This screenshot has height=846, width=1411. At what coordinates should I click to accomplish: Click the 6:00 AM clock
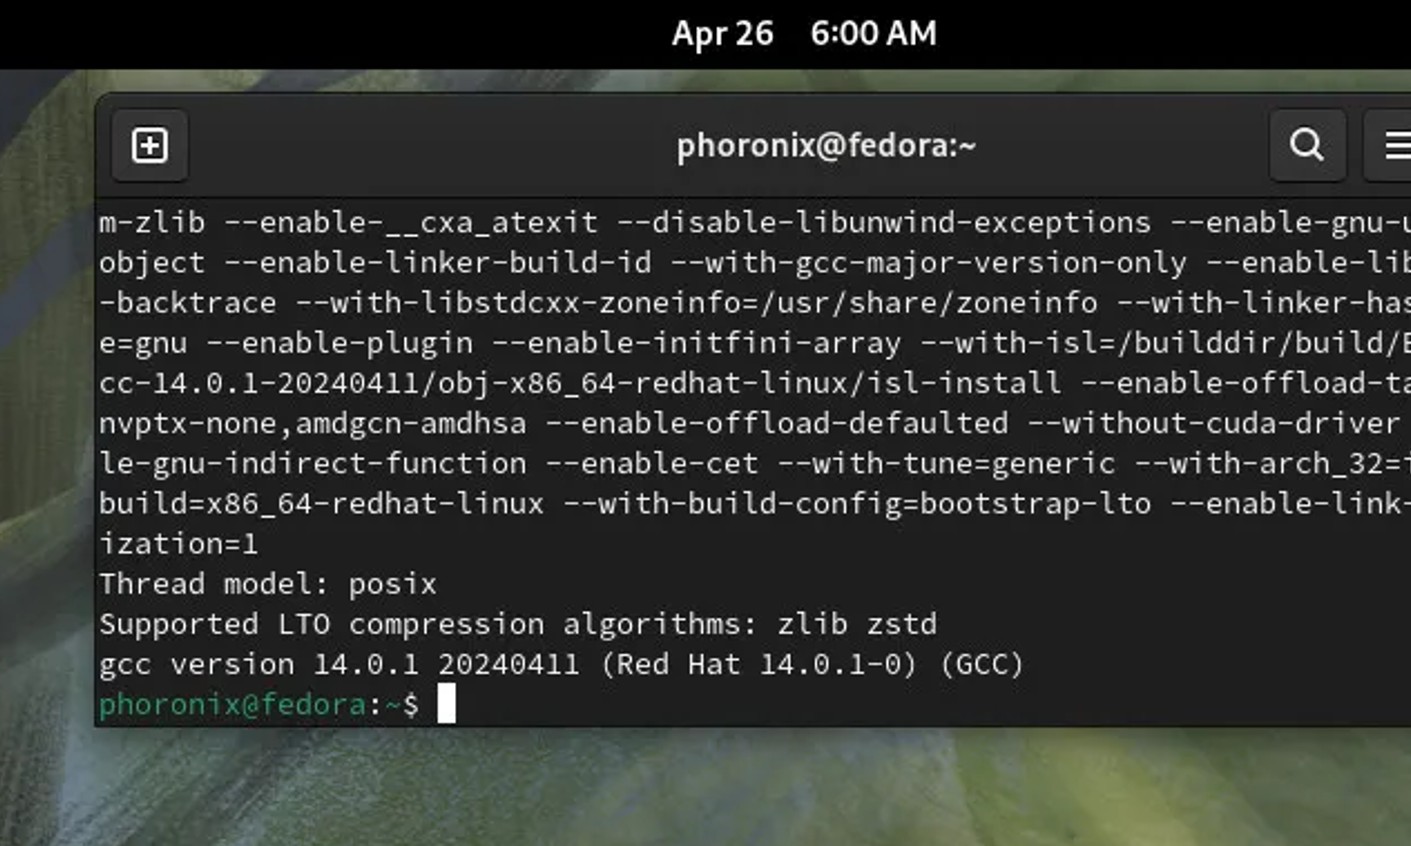point(873,34)
